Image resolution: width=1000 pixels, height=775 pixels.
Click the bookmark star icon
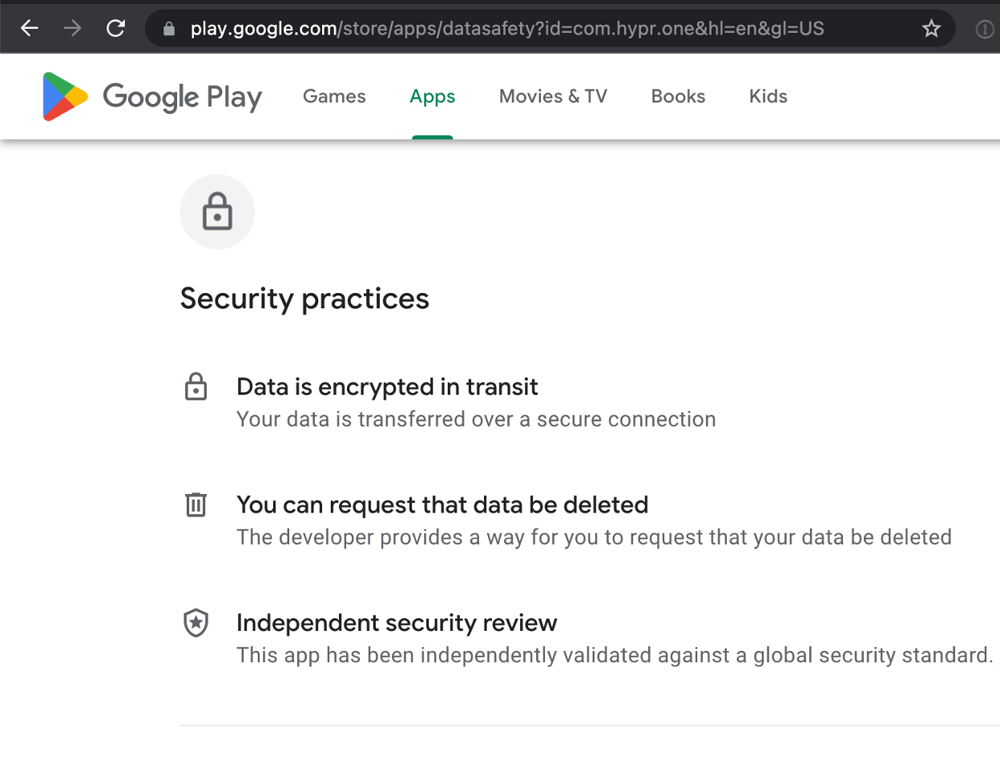(931, 28)
